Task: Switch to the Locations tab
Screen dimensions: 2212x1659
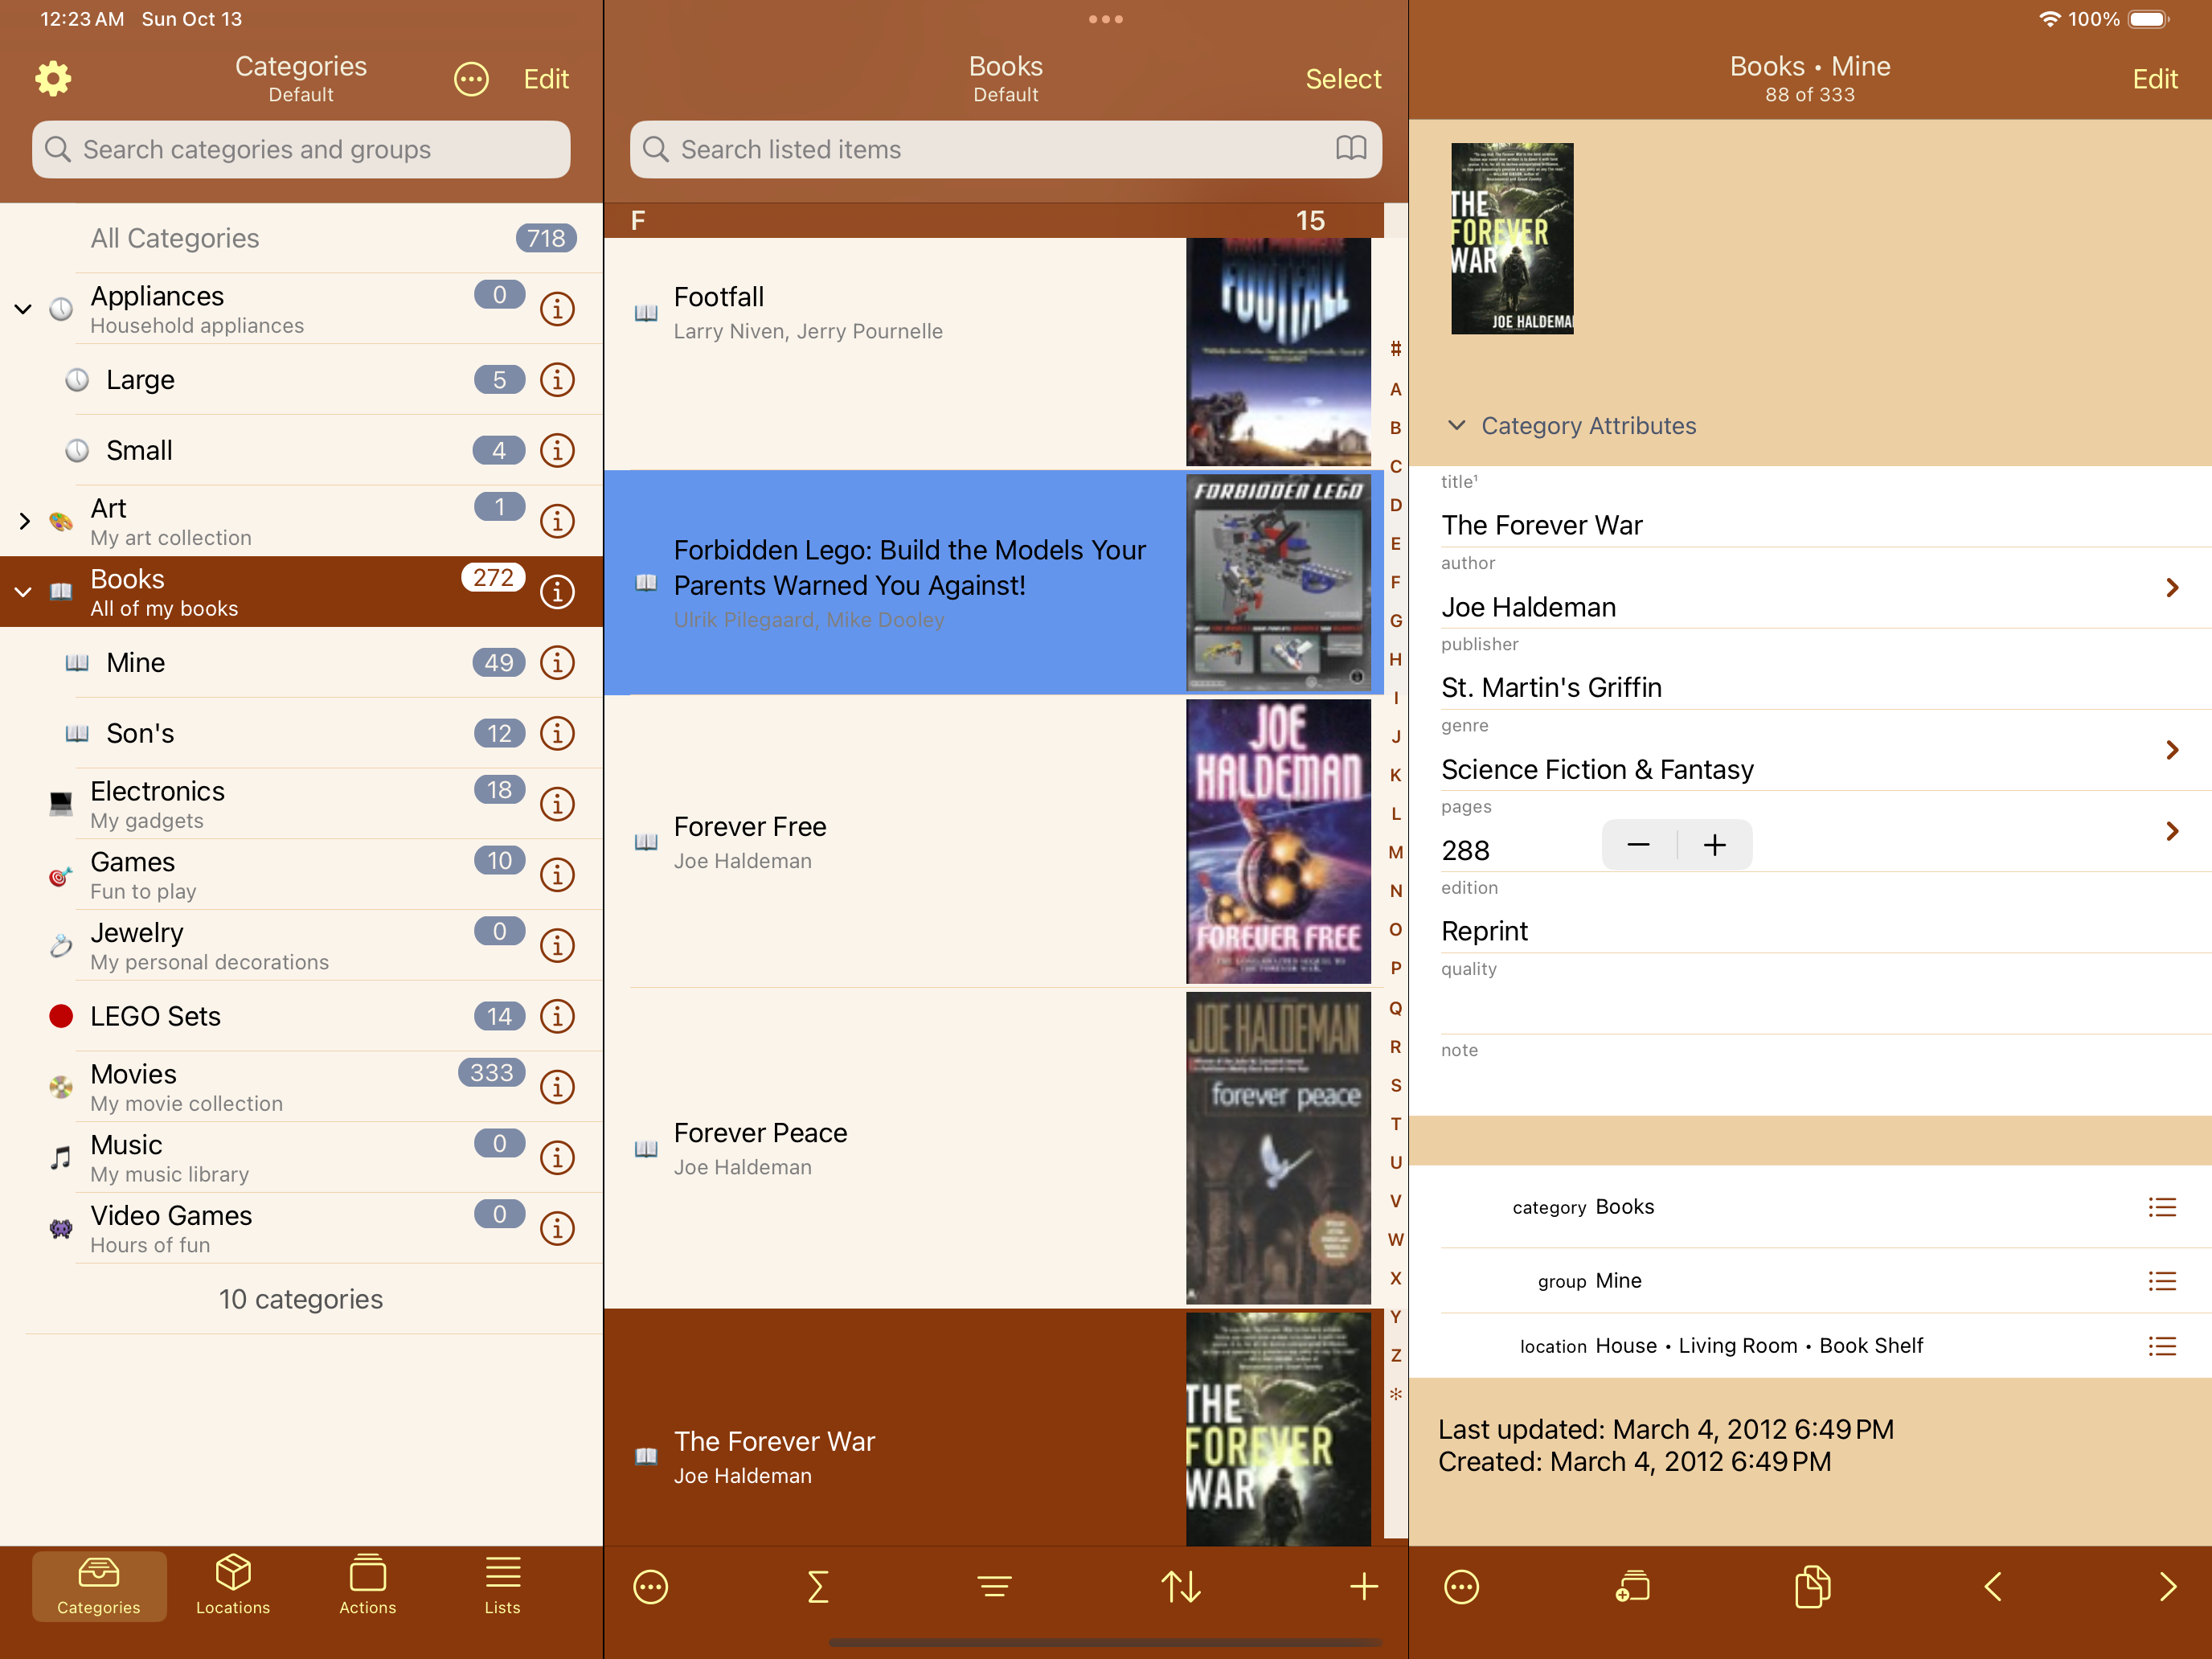Action: (233, 1584)
